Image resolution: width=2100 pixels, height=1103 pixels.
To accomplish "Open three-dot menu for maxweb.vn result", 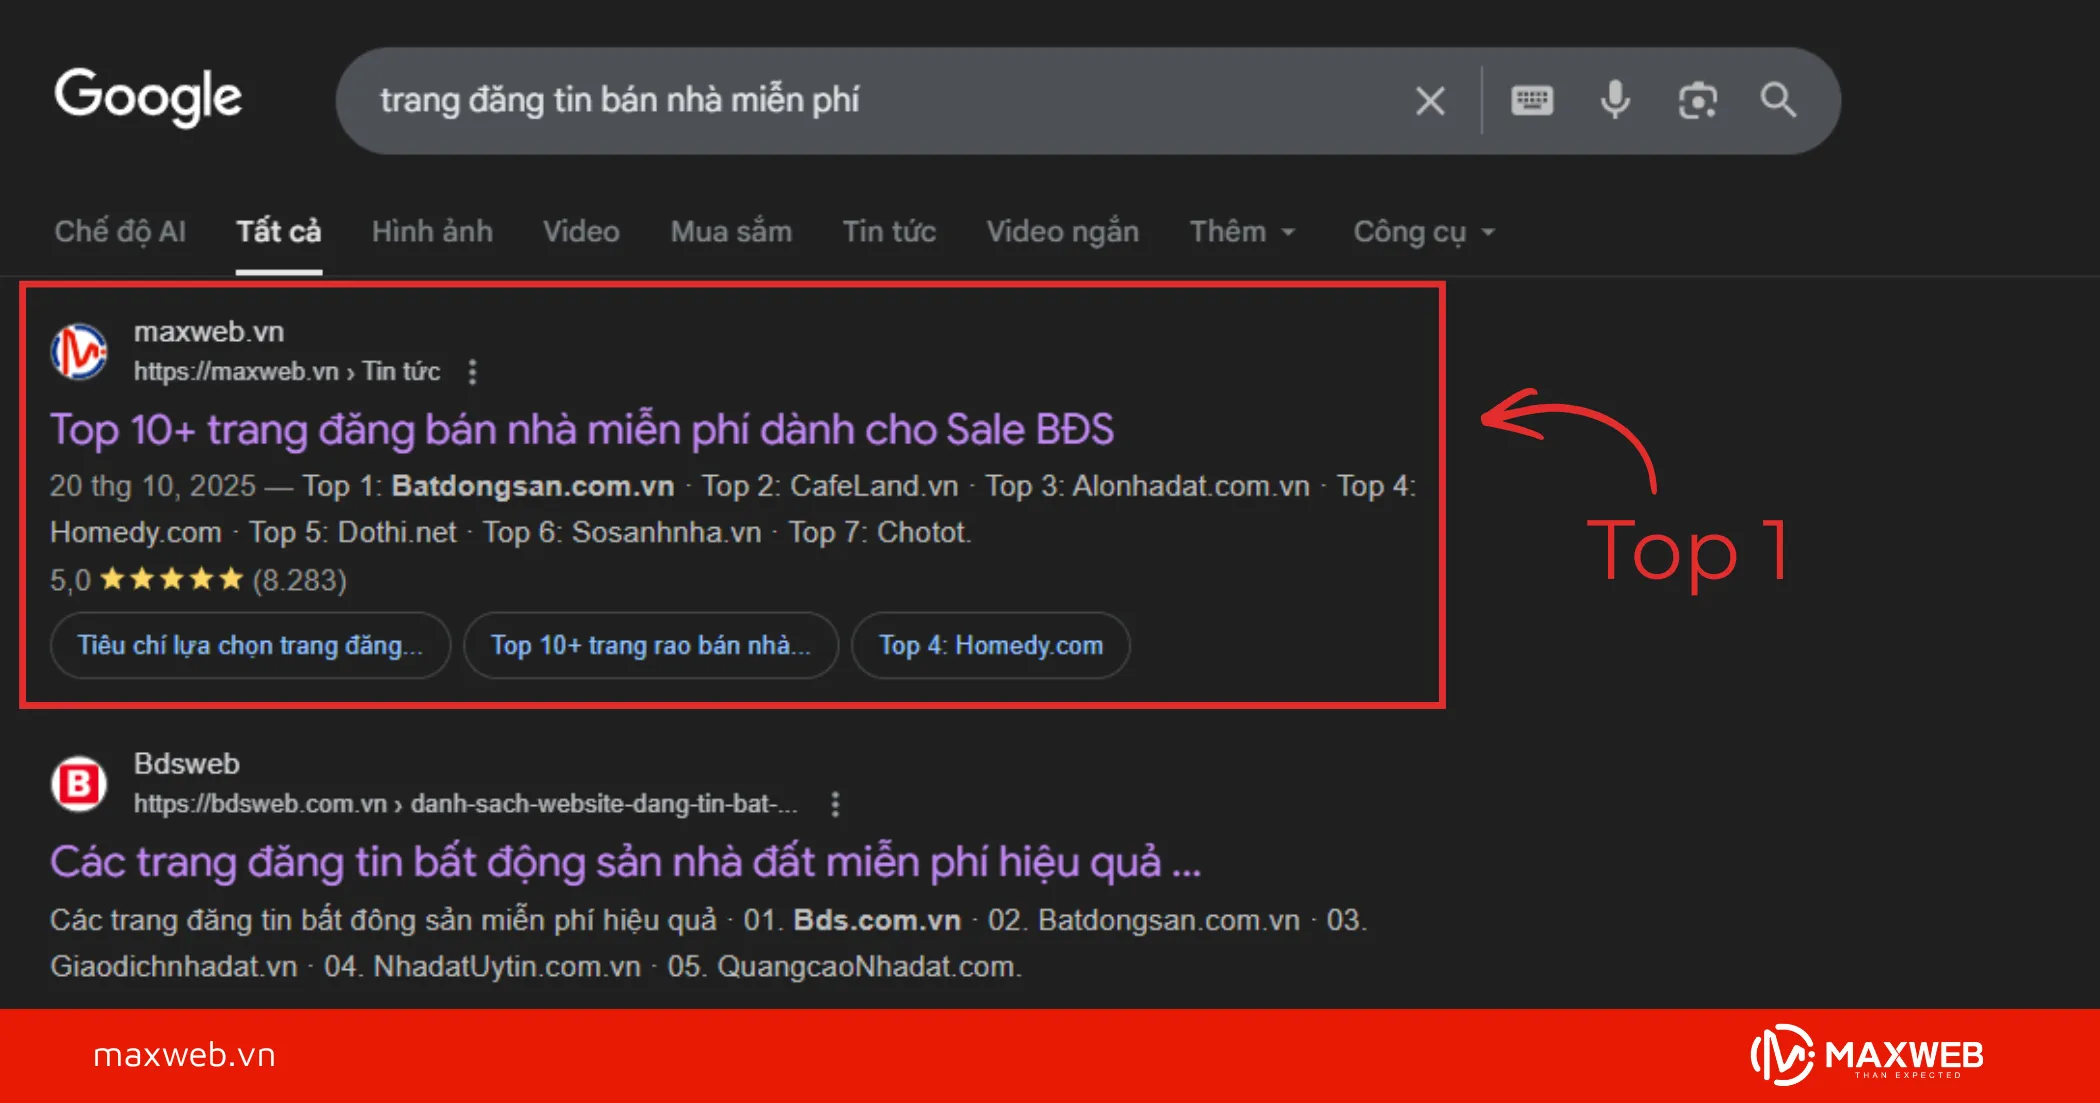I will coord(473,372).
